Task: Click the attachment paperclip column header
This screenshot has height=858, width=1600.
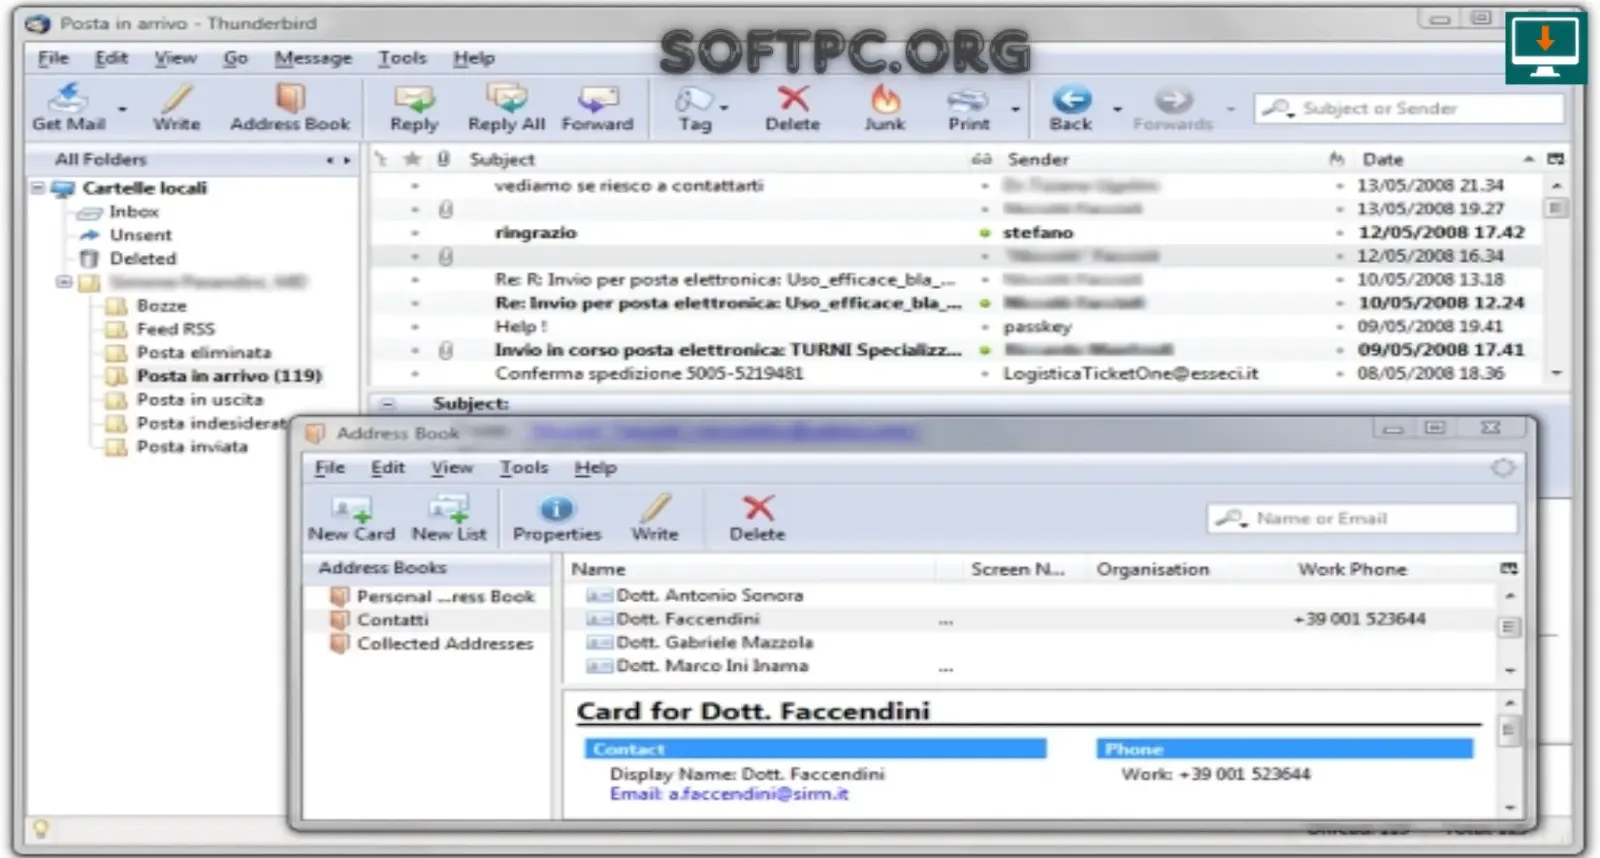Action: click(444, 159)
